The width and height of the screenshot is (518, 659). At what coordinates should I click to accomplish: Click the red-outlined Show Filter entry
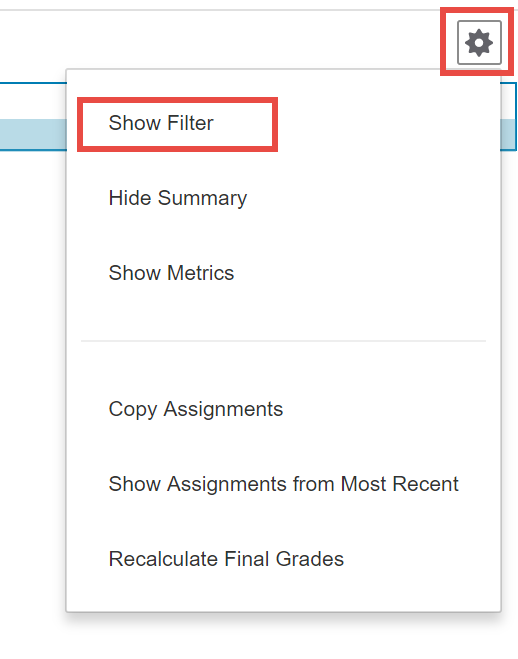click(x=177, y=124)
